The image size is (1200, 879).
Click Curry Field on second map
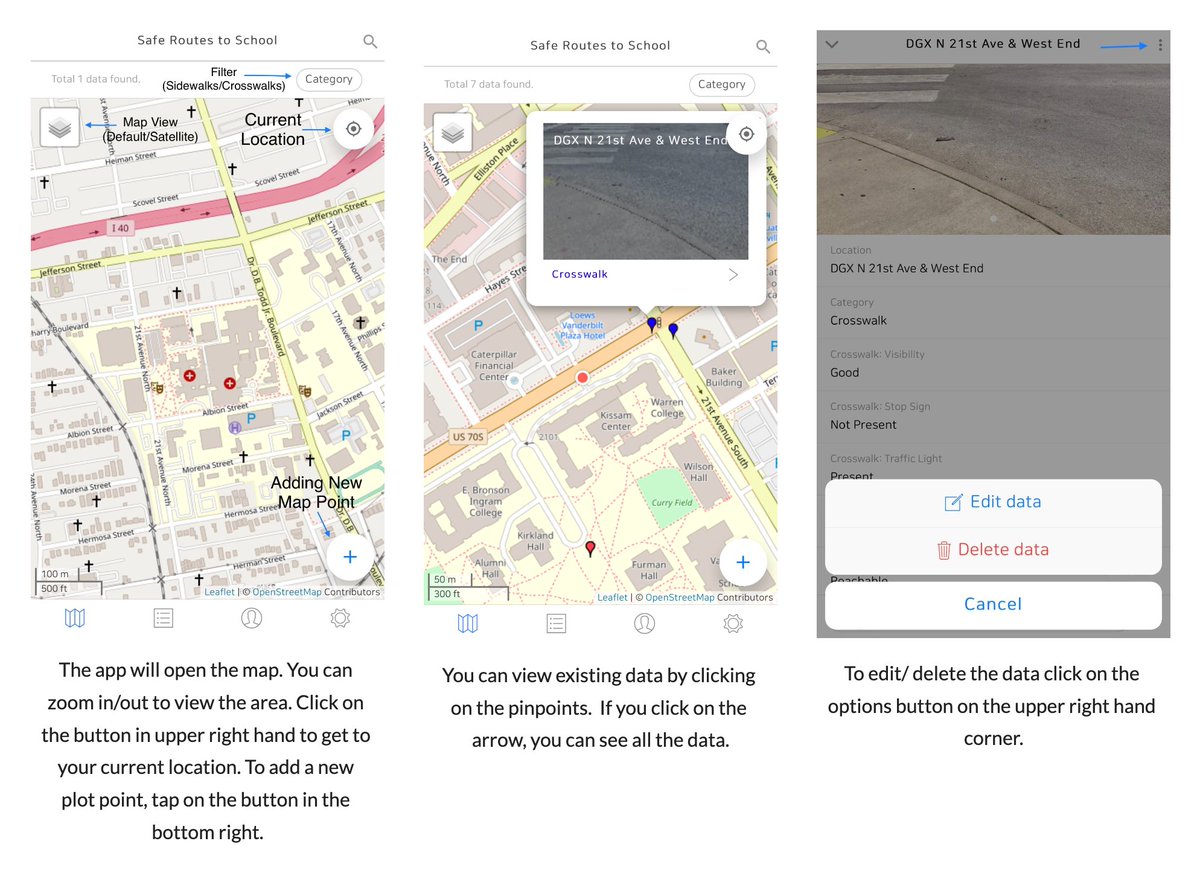[672, 503]
